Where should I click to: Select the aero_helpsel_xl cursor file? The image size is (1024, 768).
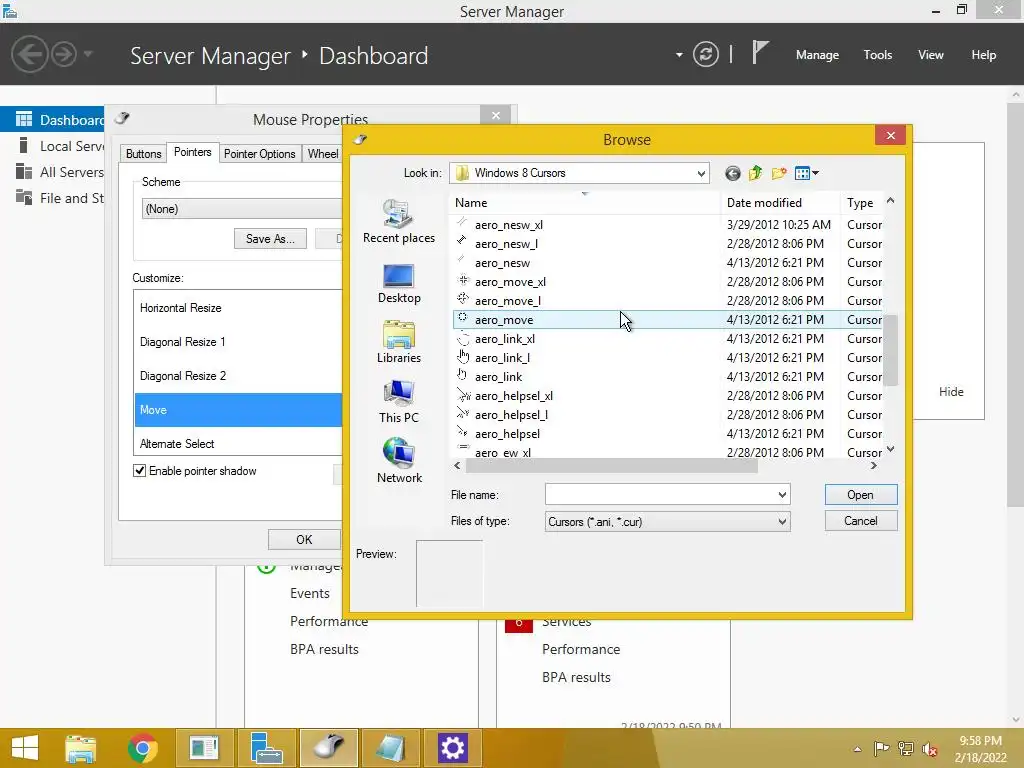pos(667,395)
